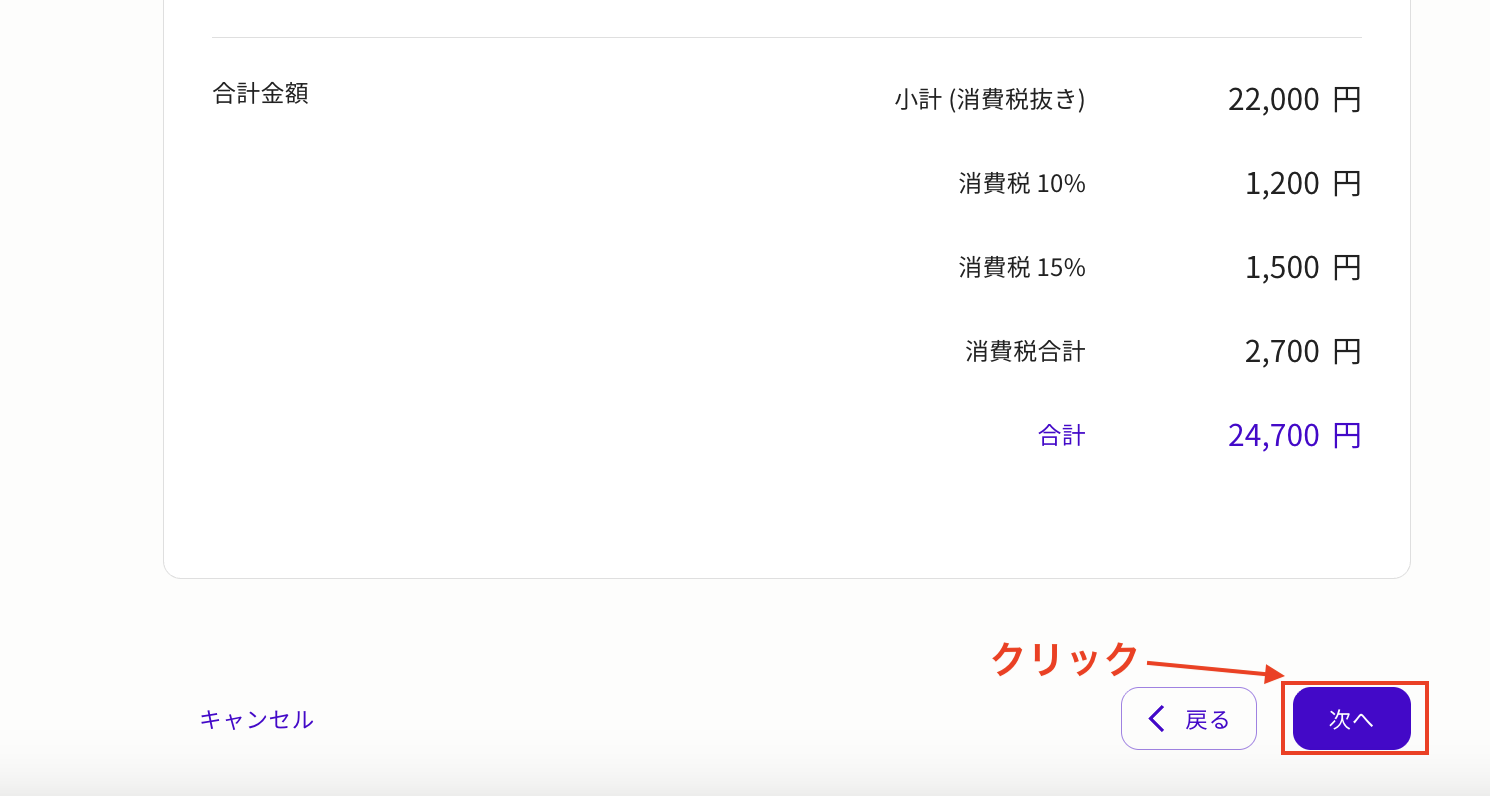Click the 1,200 円 tax amount
Screen dimensions: 1490x796
[x=1303, y=183]
